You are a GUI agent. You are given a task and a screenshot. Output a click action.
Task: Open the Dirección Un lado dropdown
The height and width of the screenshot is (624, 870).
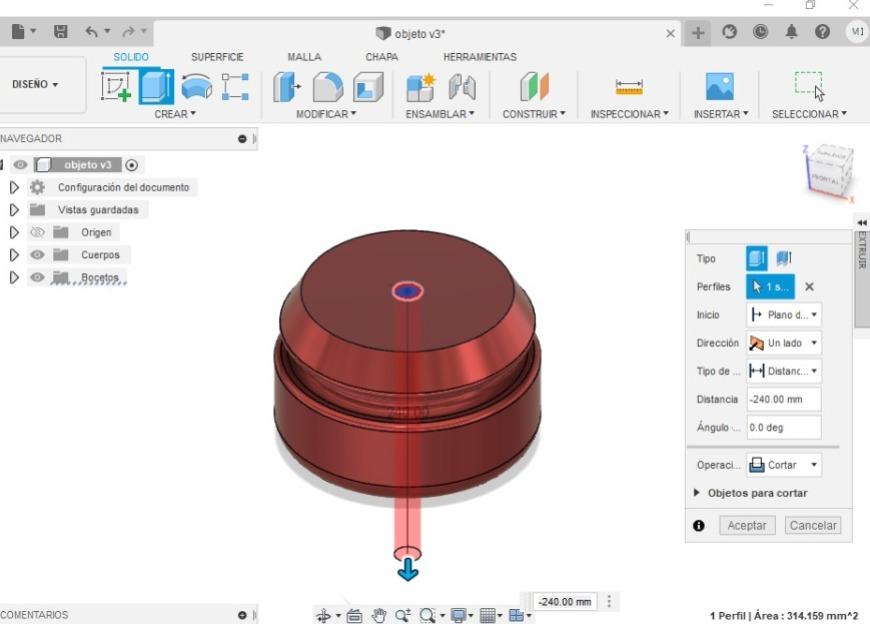[784, 343]
